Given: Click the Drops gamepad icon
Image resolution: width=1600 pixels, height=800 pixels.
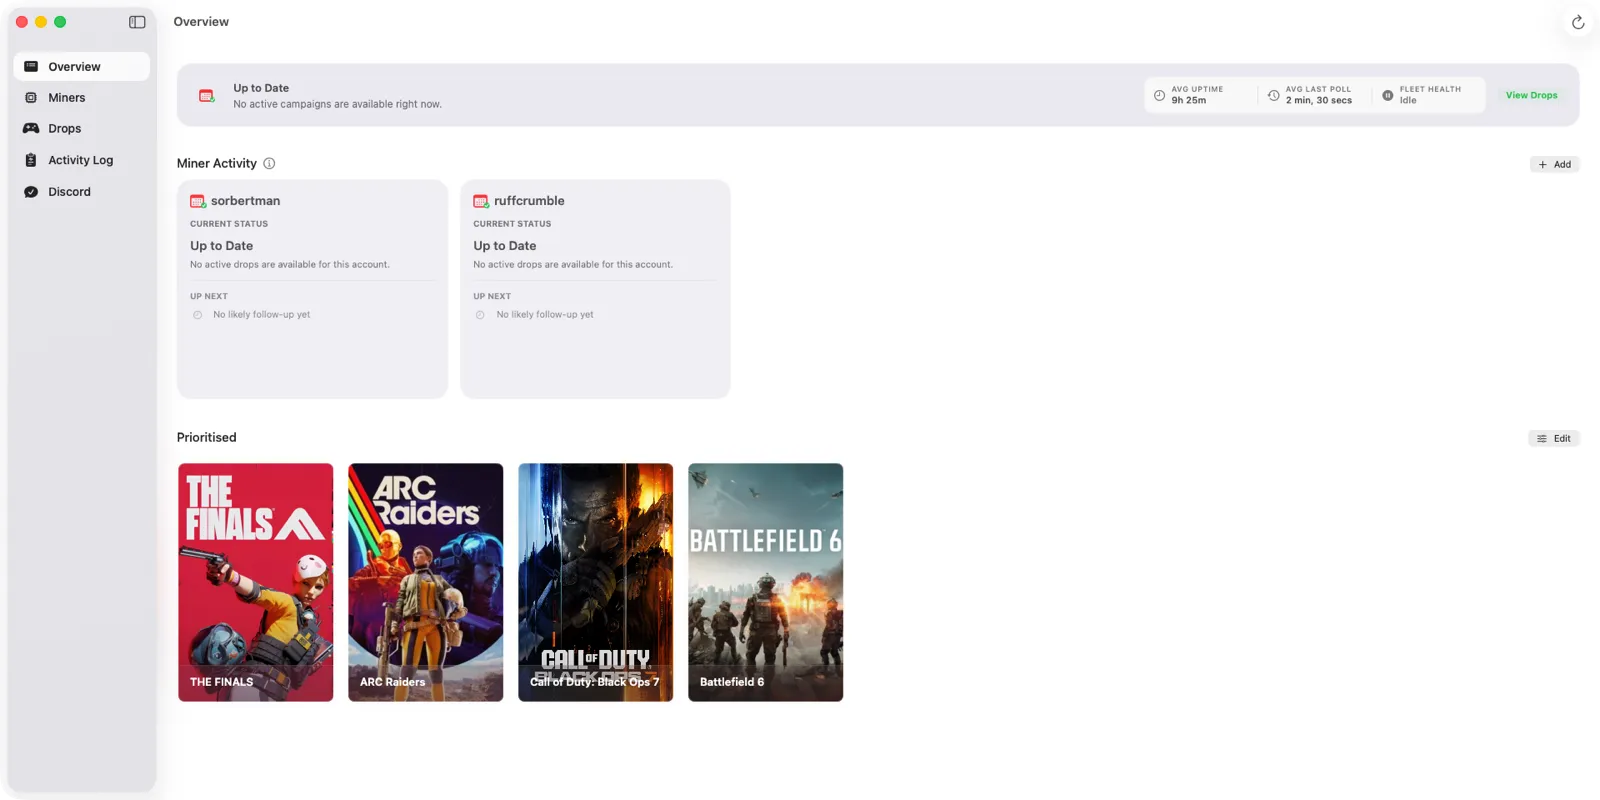Looking at the screenshot, I should pyautogui.click(x=31, y=129).
